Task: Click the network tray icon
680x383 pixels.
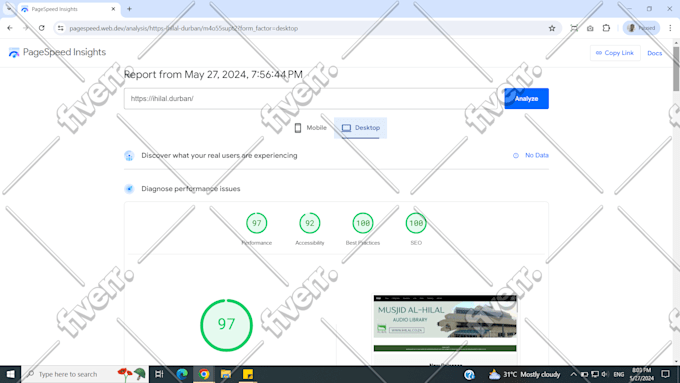Action: (595, 374)
